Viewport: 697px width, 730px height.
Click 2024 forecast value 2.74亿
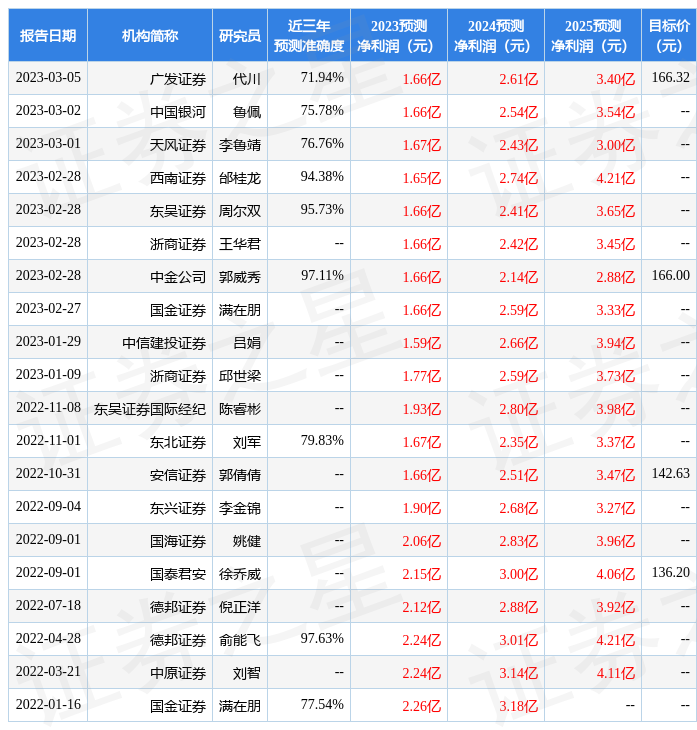(519, 178)
